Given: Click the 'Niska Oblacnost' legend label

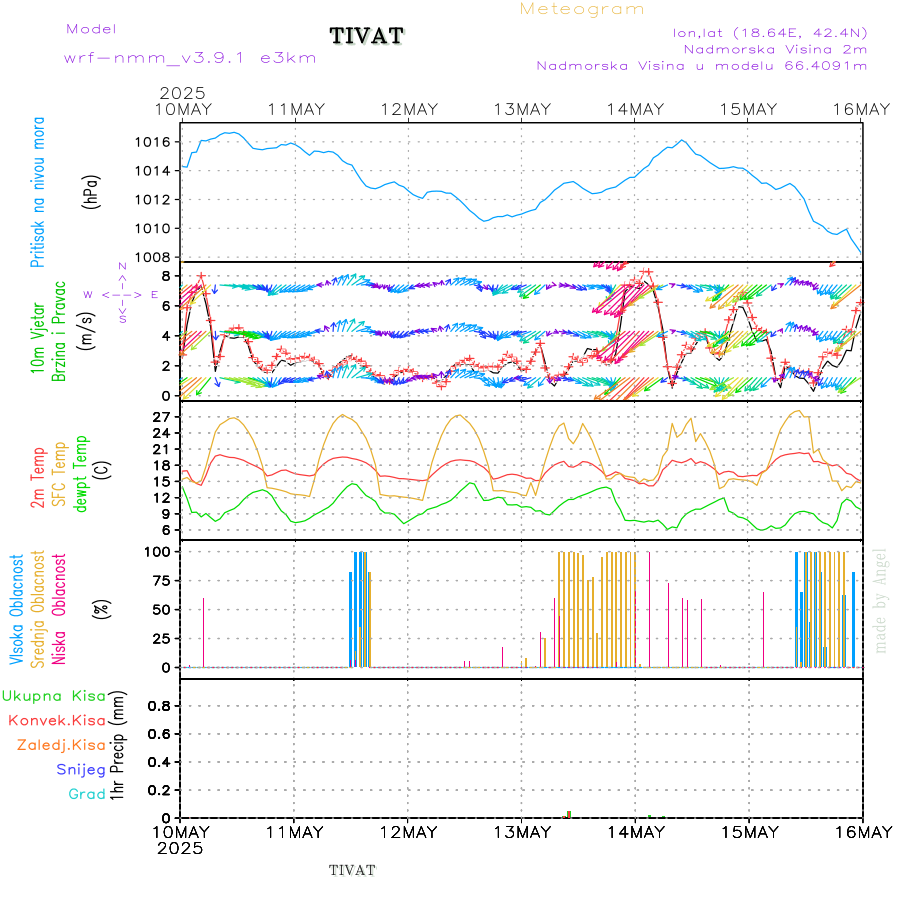Looking at the screenshot, I should (59, 608).
